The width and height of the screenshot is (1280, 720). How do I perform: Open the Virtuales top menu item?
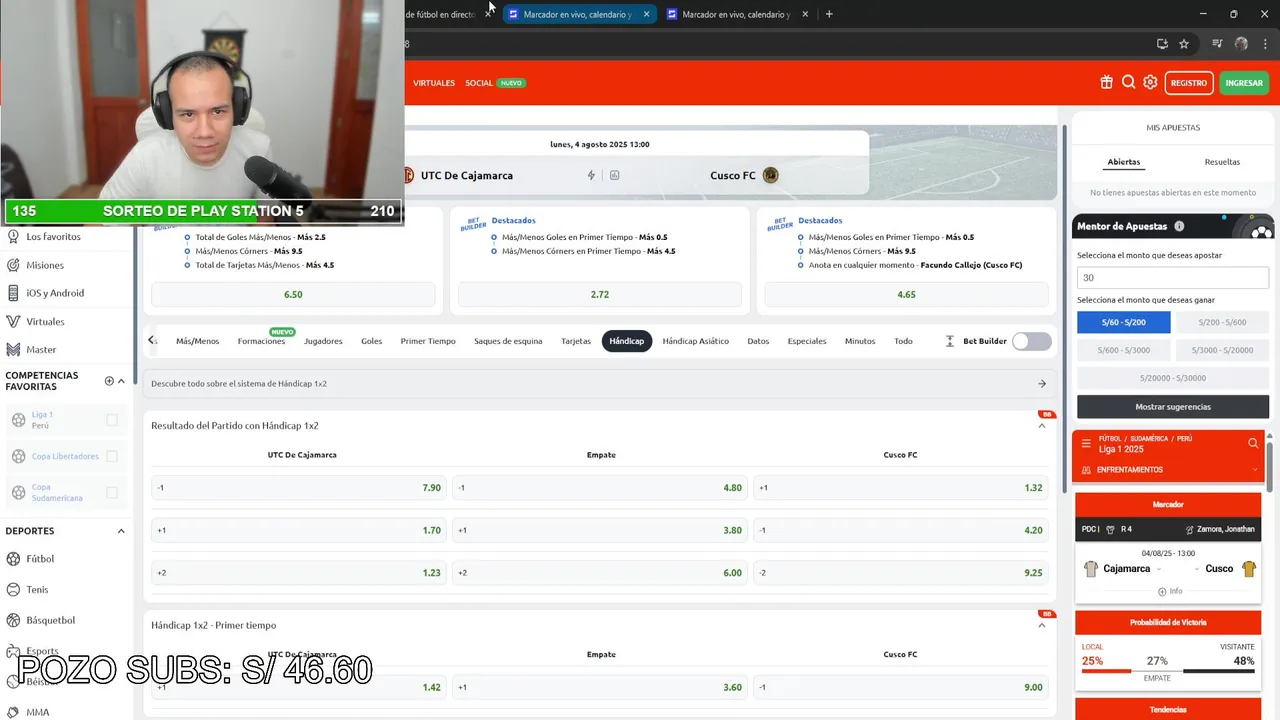tap(434, 83)
